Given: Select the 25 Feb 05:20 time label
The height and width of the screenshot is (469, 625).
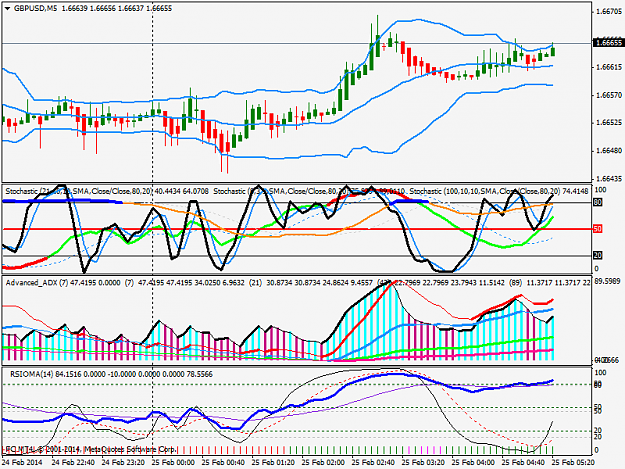Looking at the screenshot, I should click(x=573, y=463).
